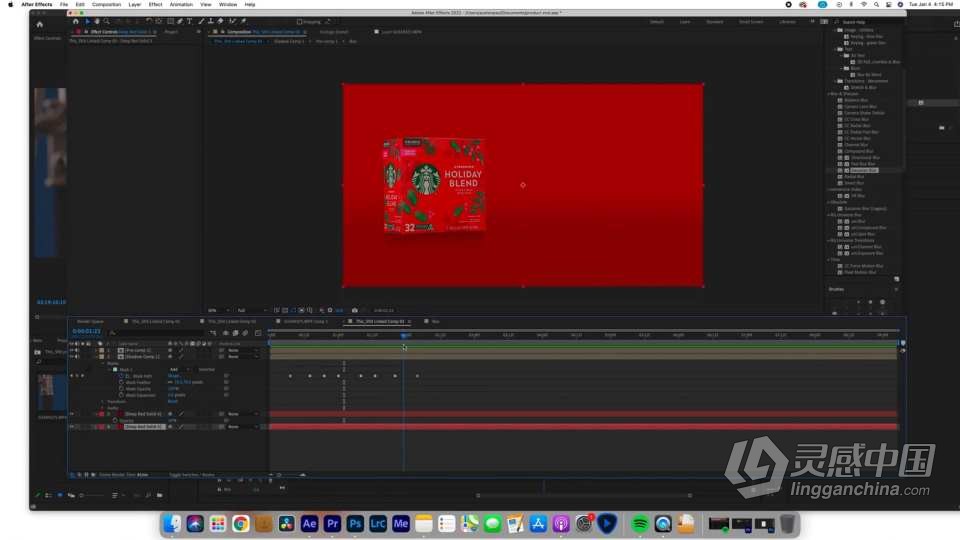The image size is (960, 540).
Task: Toggle the timeline Hide Shy Layers switch
Action: click(x=226, y=333)
